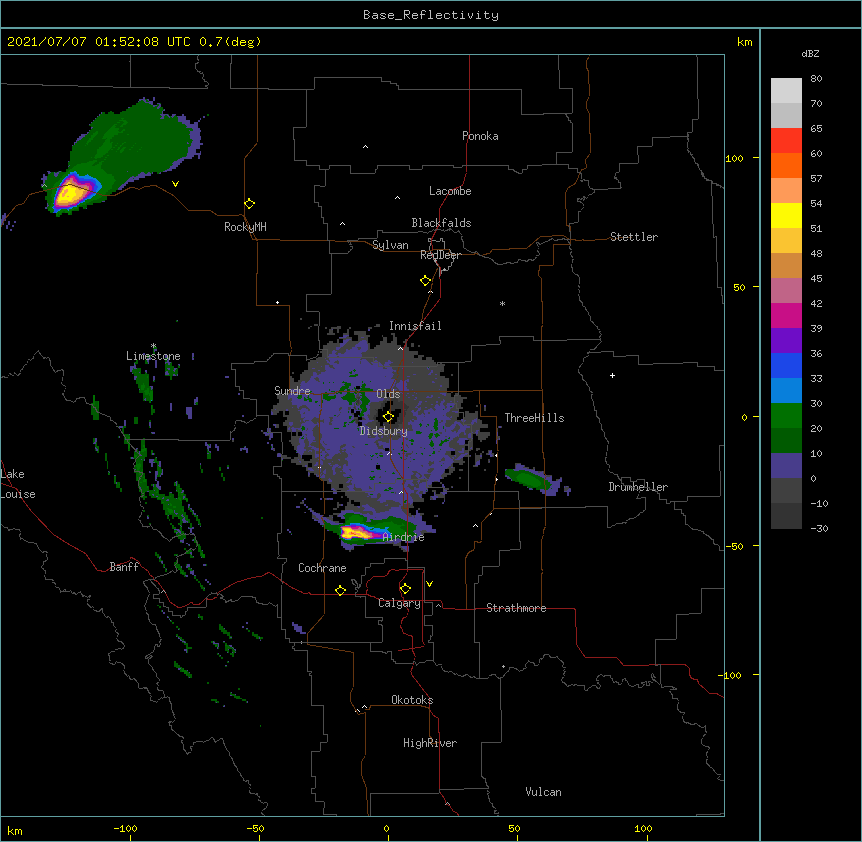The height and width of the screenshot is (842, 862).
Task: Click the 100 km mark on vertical axis
Action: point(734,158)
